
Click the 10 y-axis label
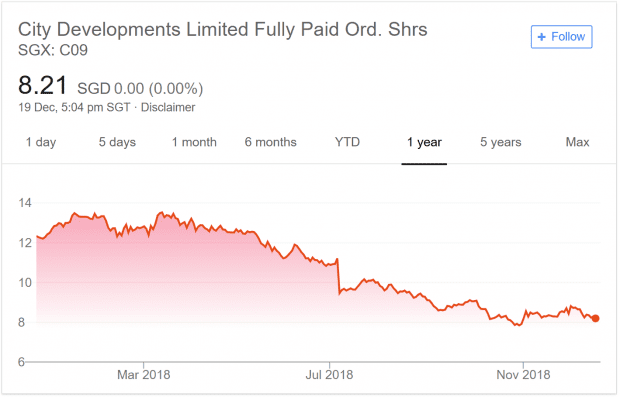(x=25, y=283)
